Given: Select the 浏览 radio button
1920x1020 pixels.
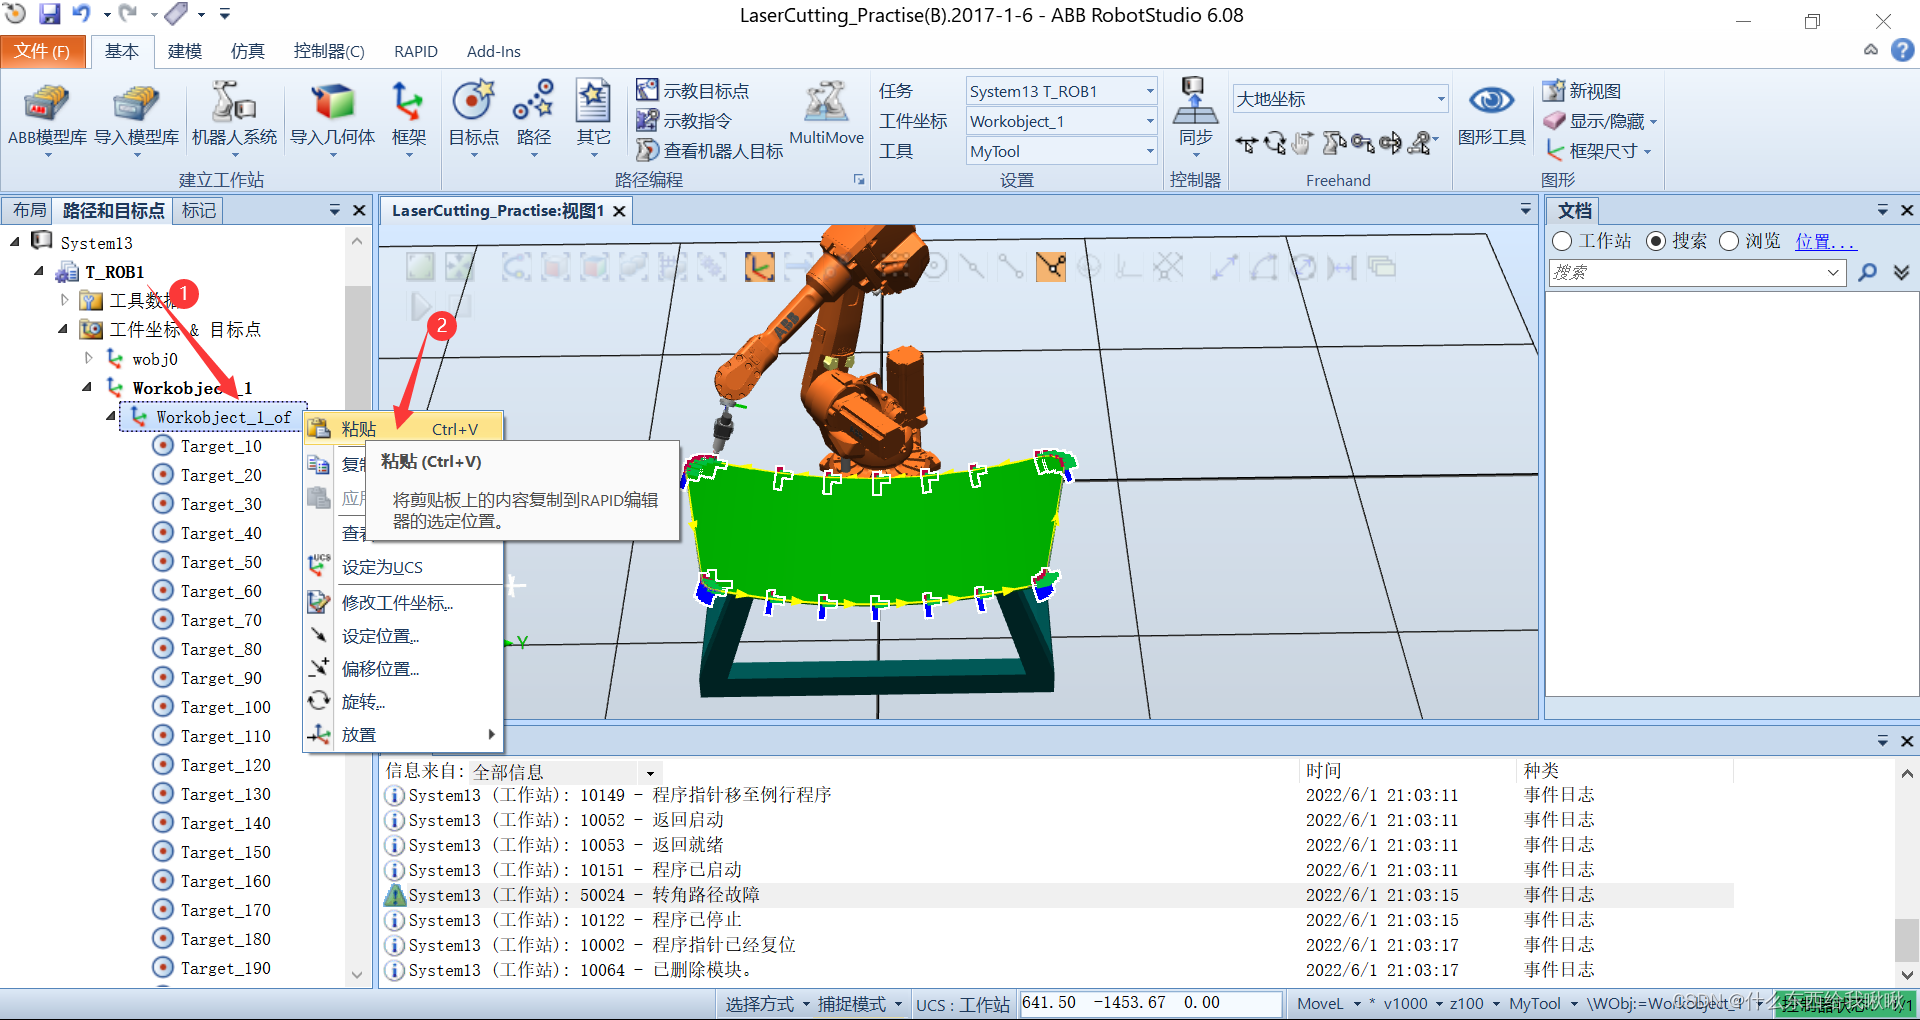Looking at the screenshot, I should point(1729,241).
